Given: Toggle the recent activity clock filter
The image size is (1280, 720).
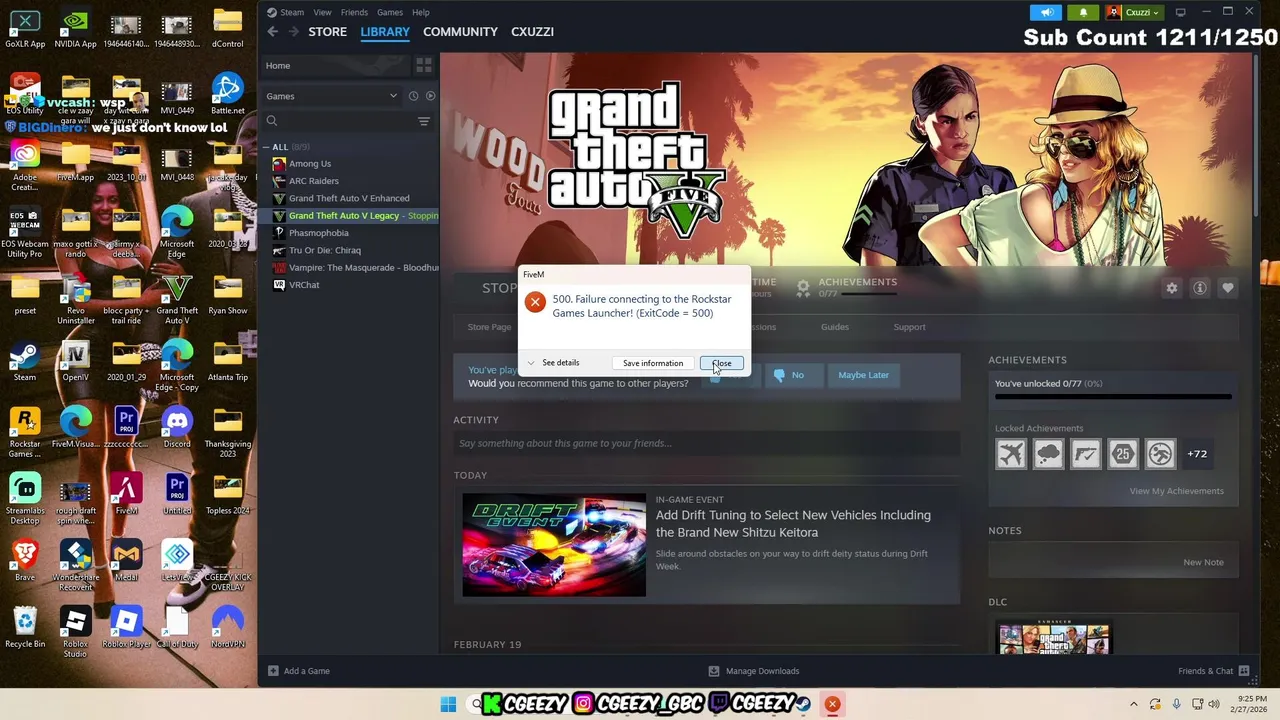Looking at the screenshot, I should (413, 96).
